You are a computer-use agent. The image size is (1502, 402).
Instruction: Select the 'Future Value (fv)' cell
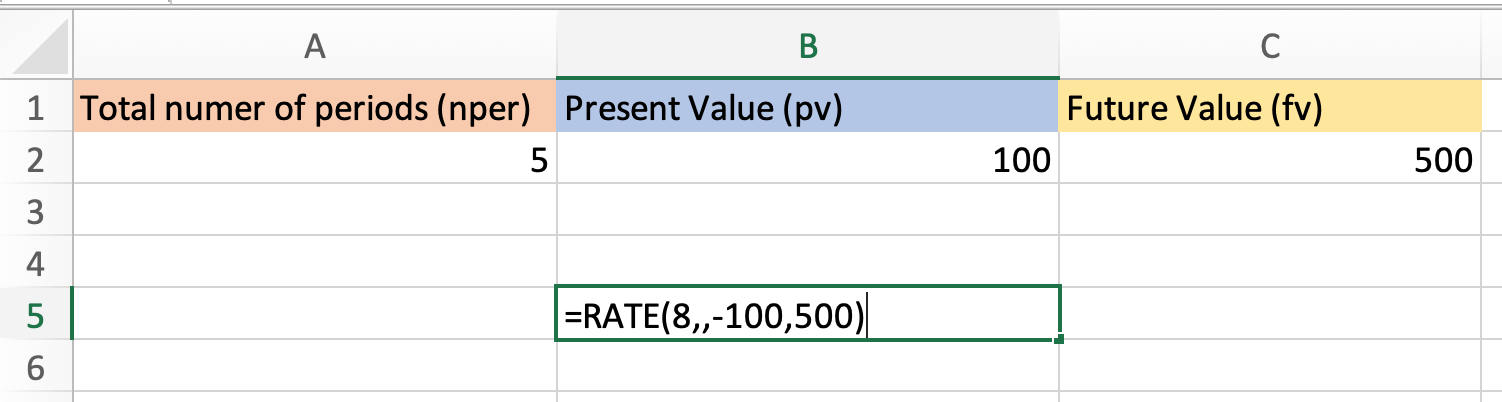[1270, 108]
